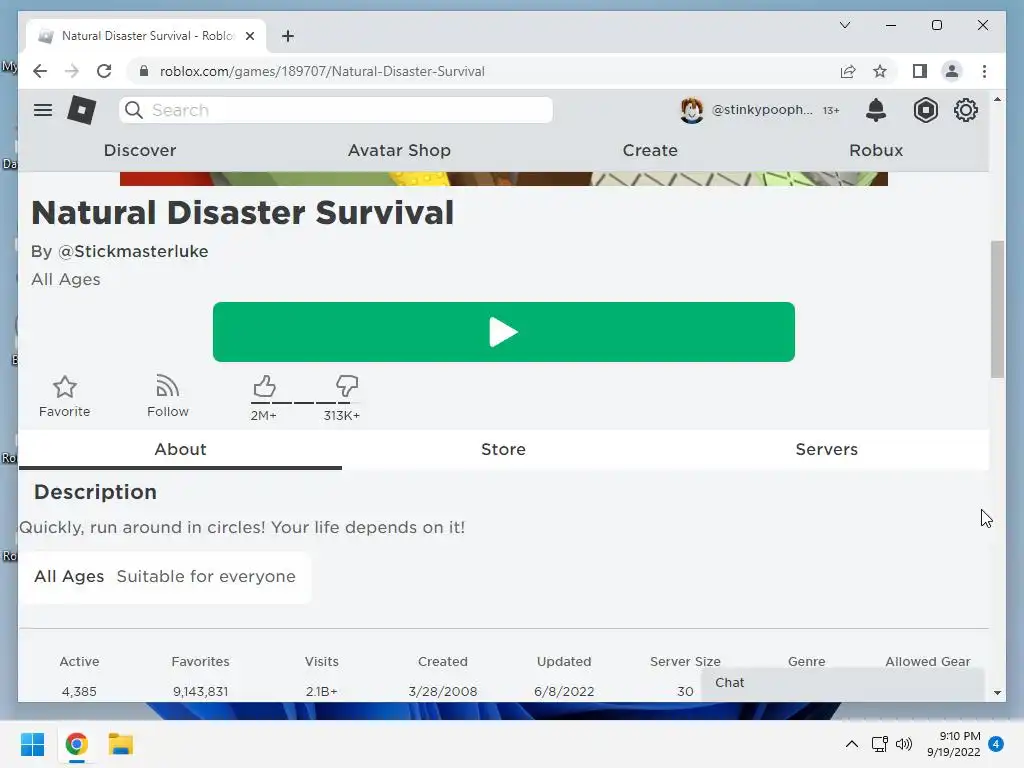Expand the Chat panel
The height and width of the screenshot is (768, 1024).
pos(842,683)
